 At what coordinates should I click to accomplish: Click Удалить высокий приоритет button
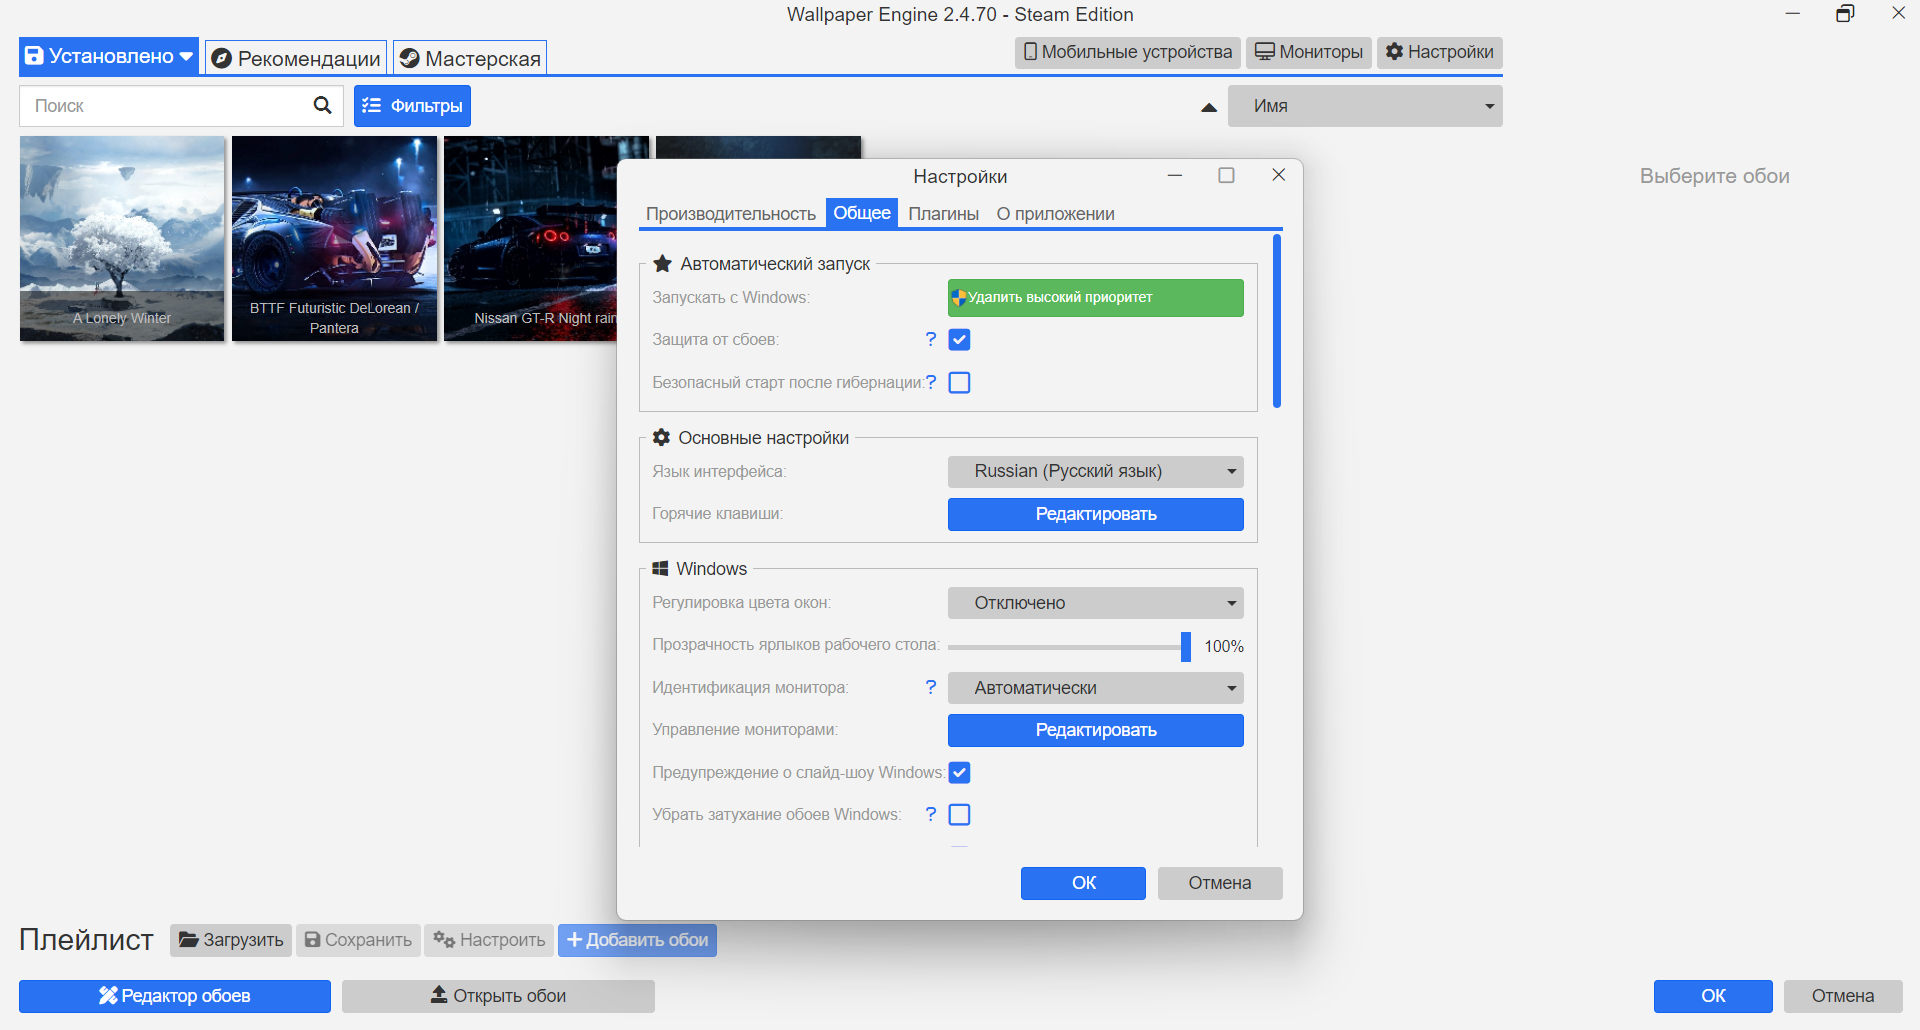click(1096, 298)
